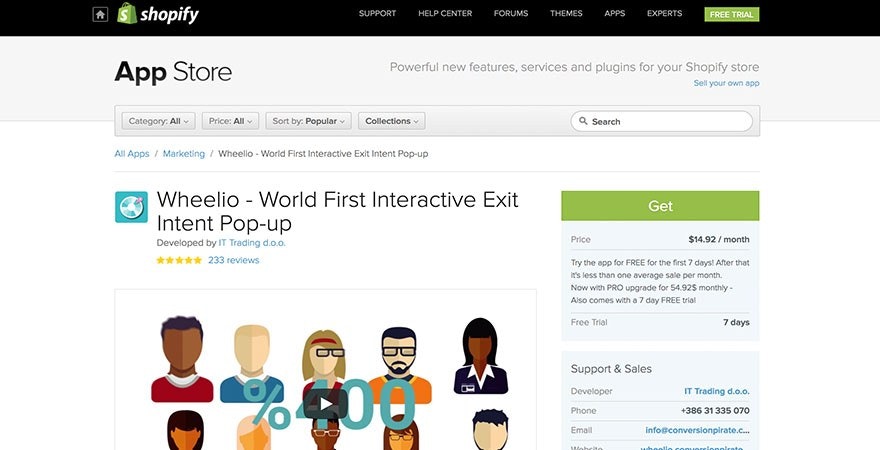Viewport: 880px width, 450px height.
Task: Click inside the Search input field
Action: pyautogui.click(x=670, y=121)
